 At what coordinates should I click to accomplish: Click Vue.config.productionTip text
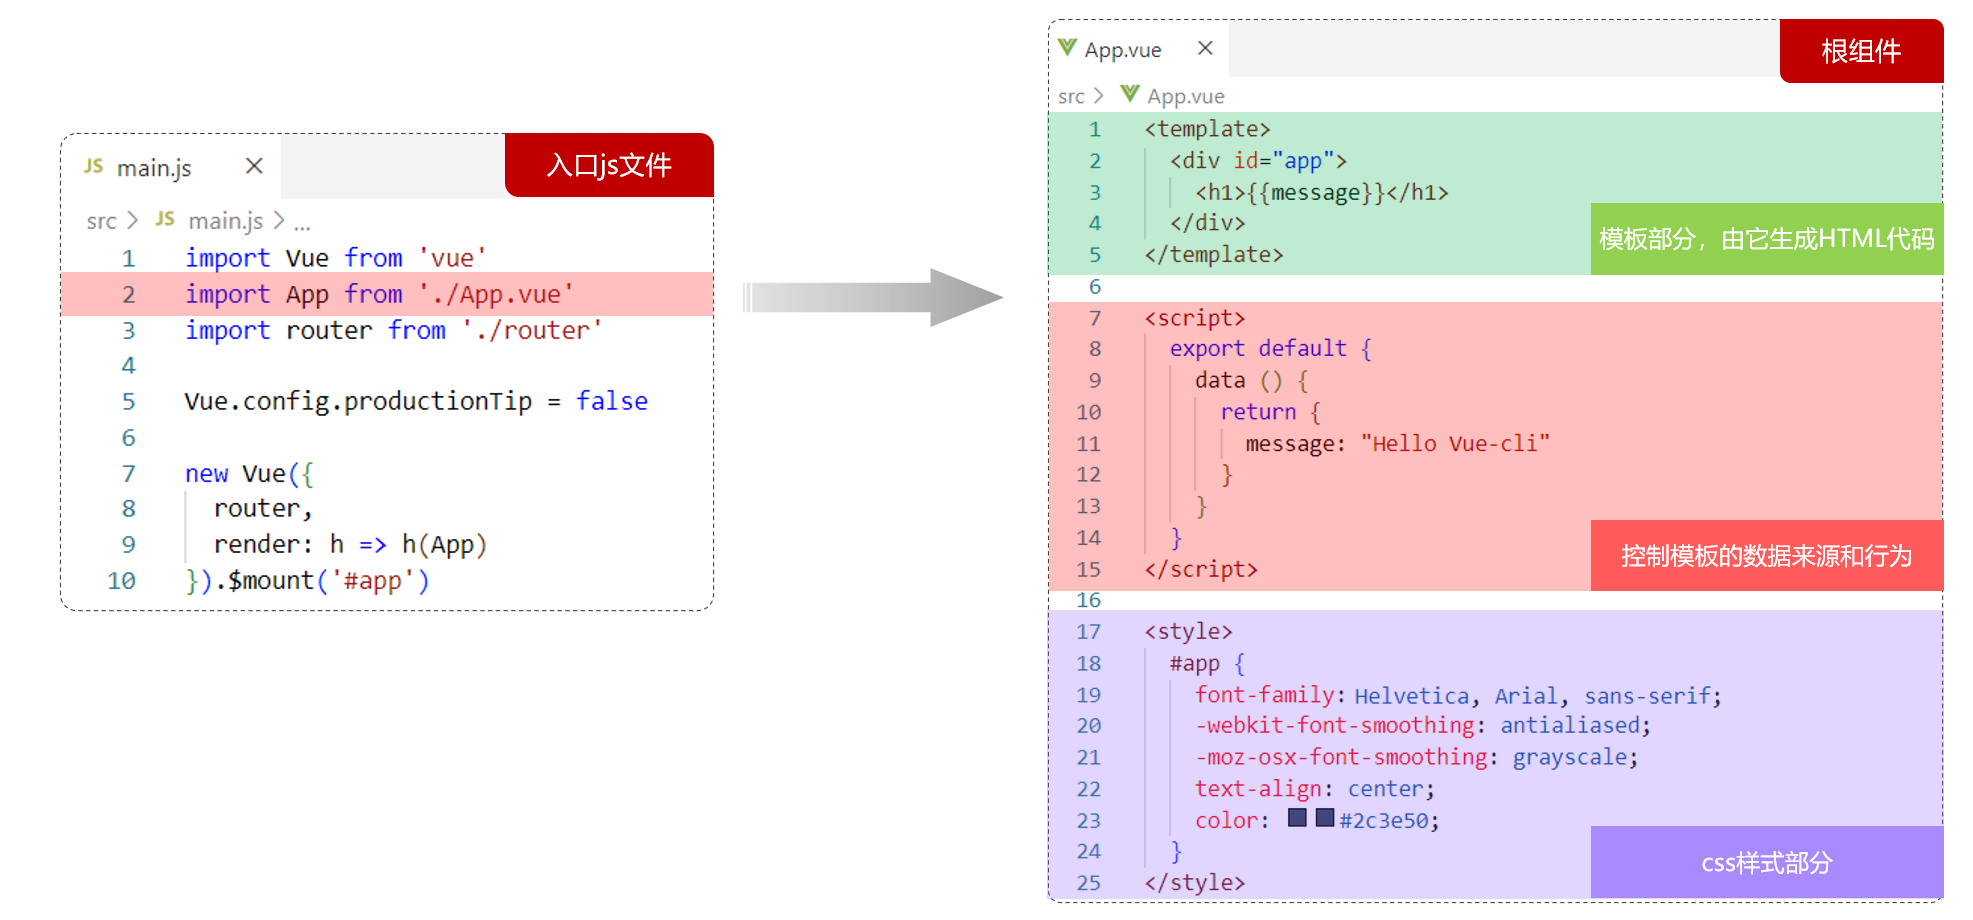[x=358, y=401]
